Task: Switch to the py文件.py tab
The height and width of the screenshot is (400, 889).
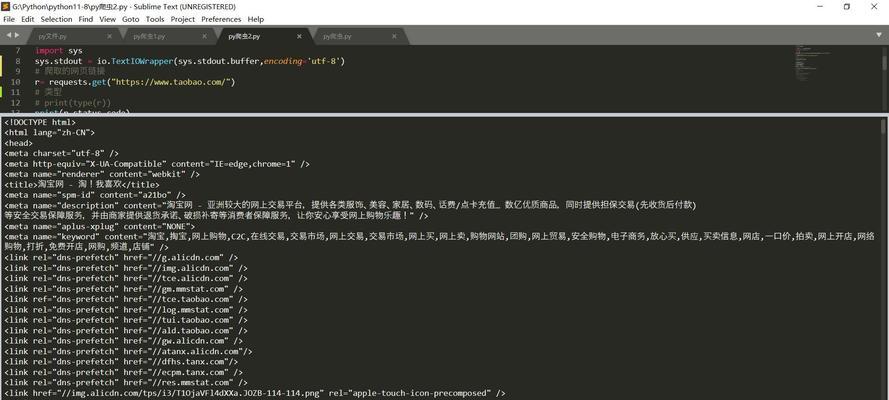Action: (x=74, y=36)
